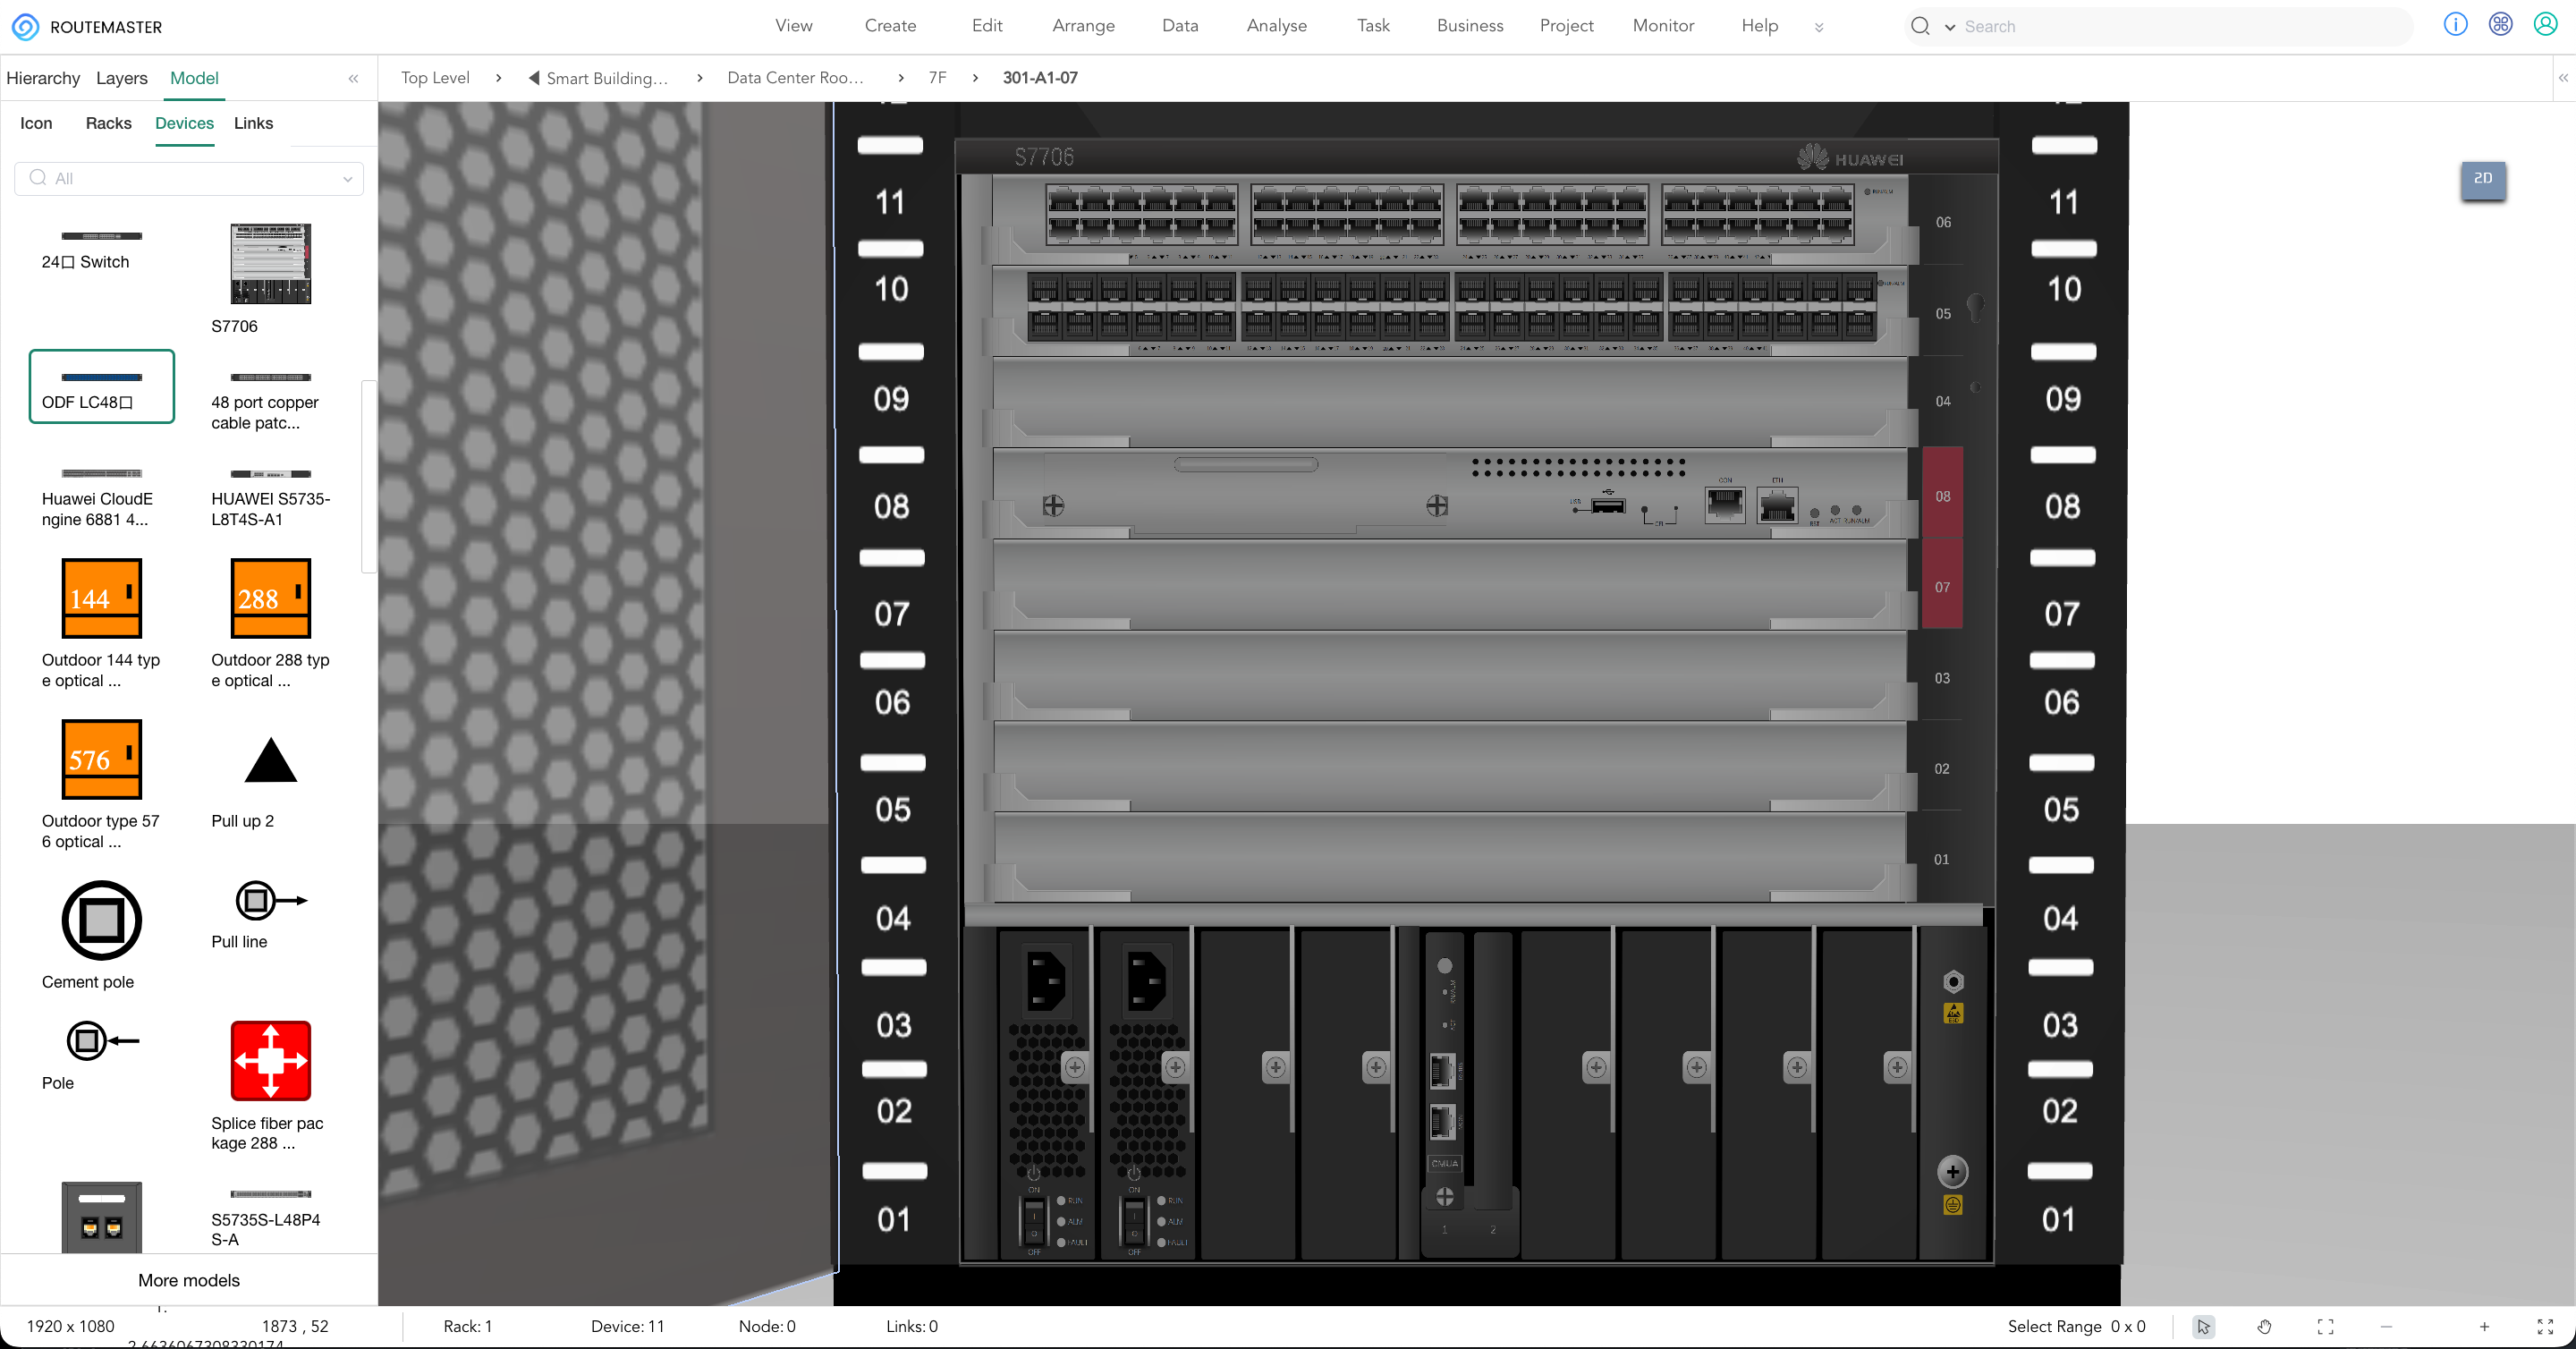Switch to the Racks tab

coord(108,123)
